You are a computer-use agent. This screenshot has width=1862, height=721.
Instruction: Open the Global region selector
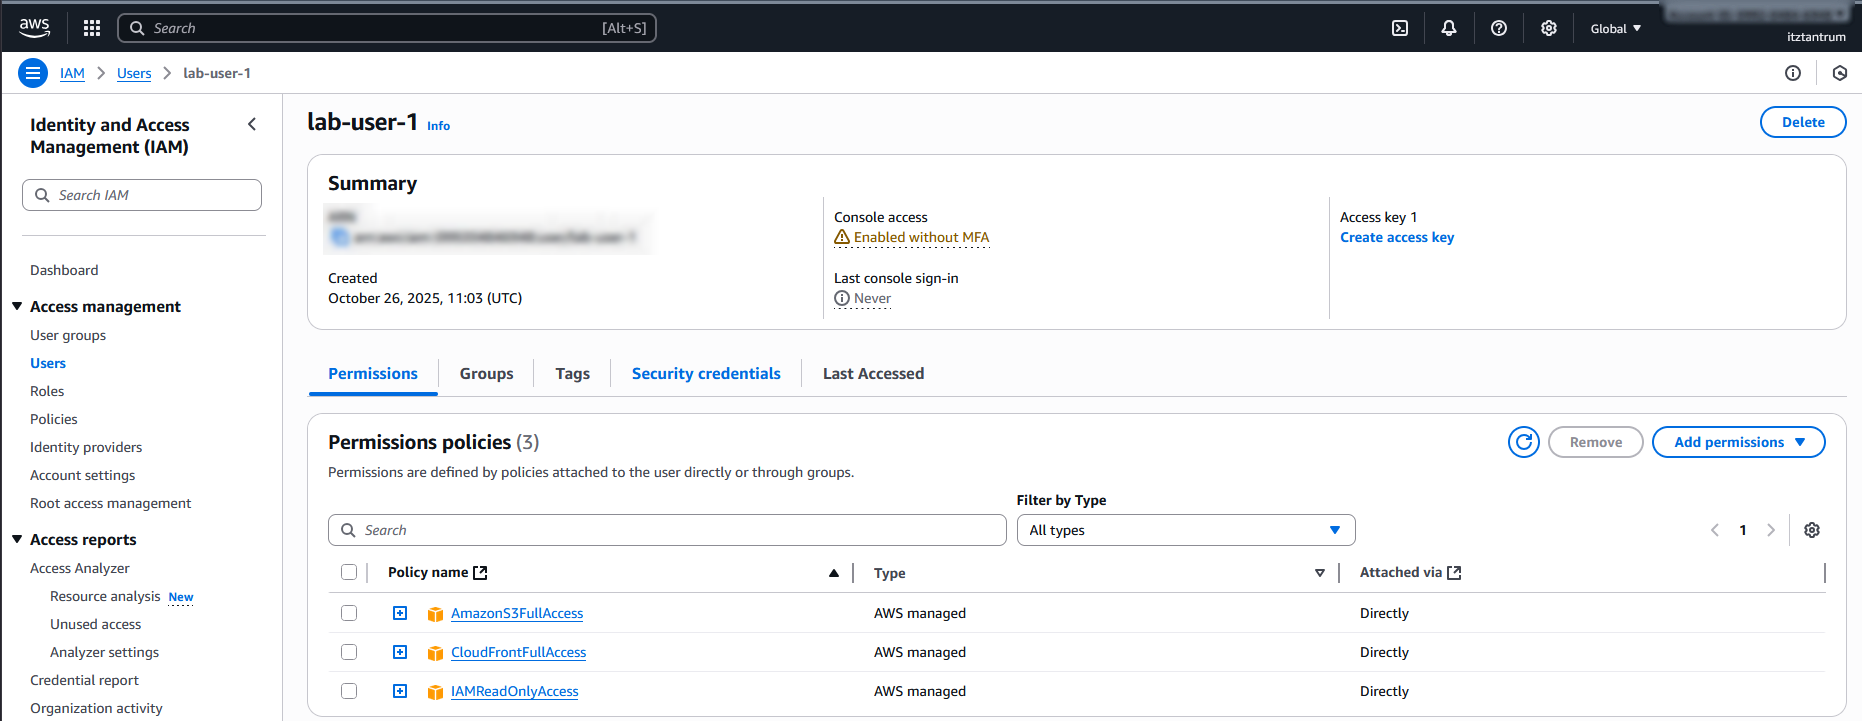[1616, 28]
